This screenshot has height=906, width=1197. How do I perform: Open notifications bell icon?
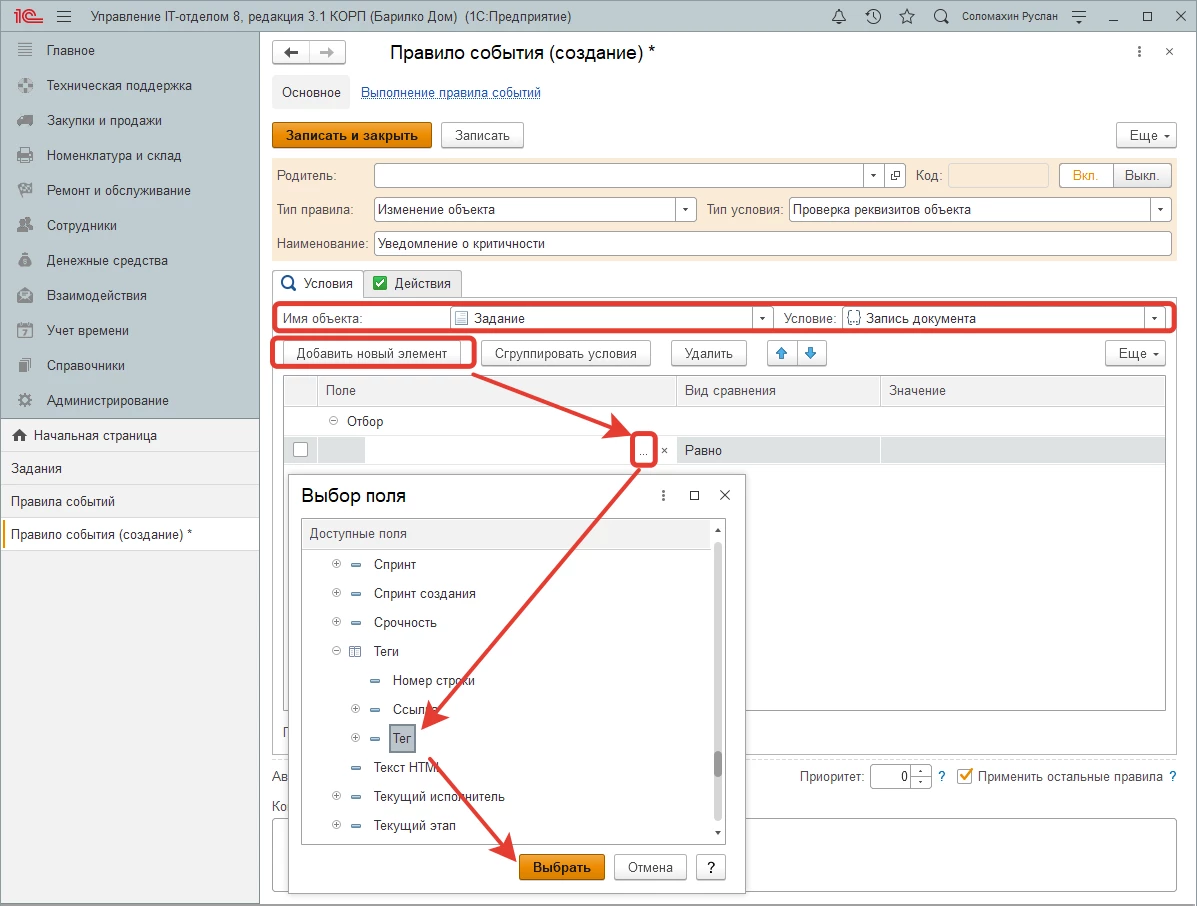839,16
